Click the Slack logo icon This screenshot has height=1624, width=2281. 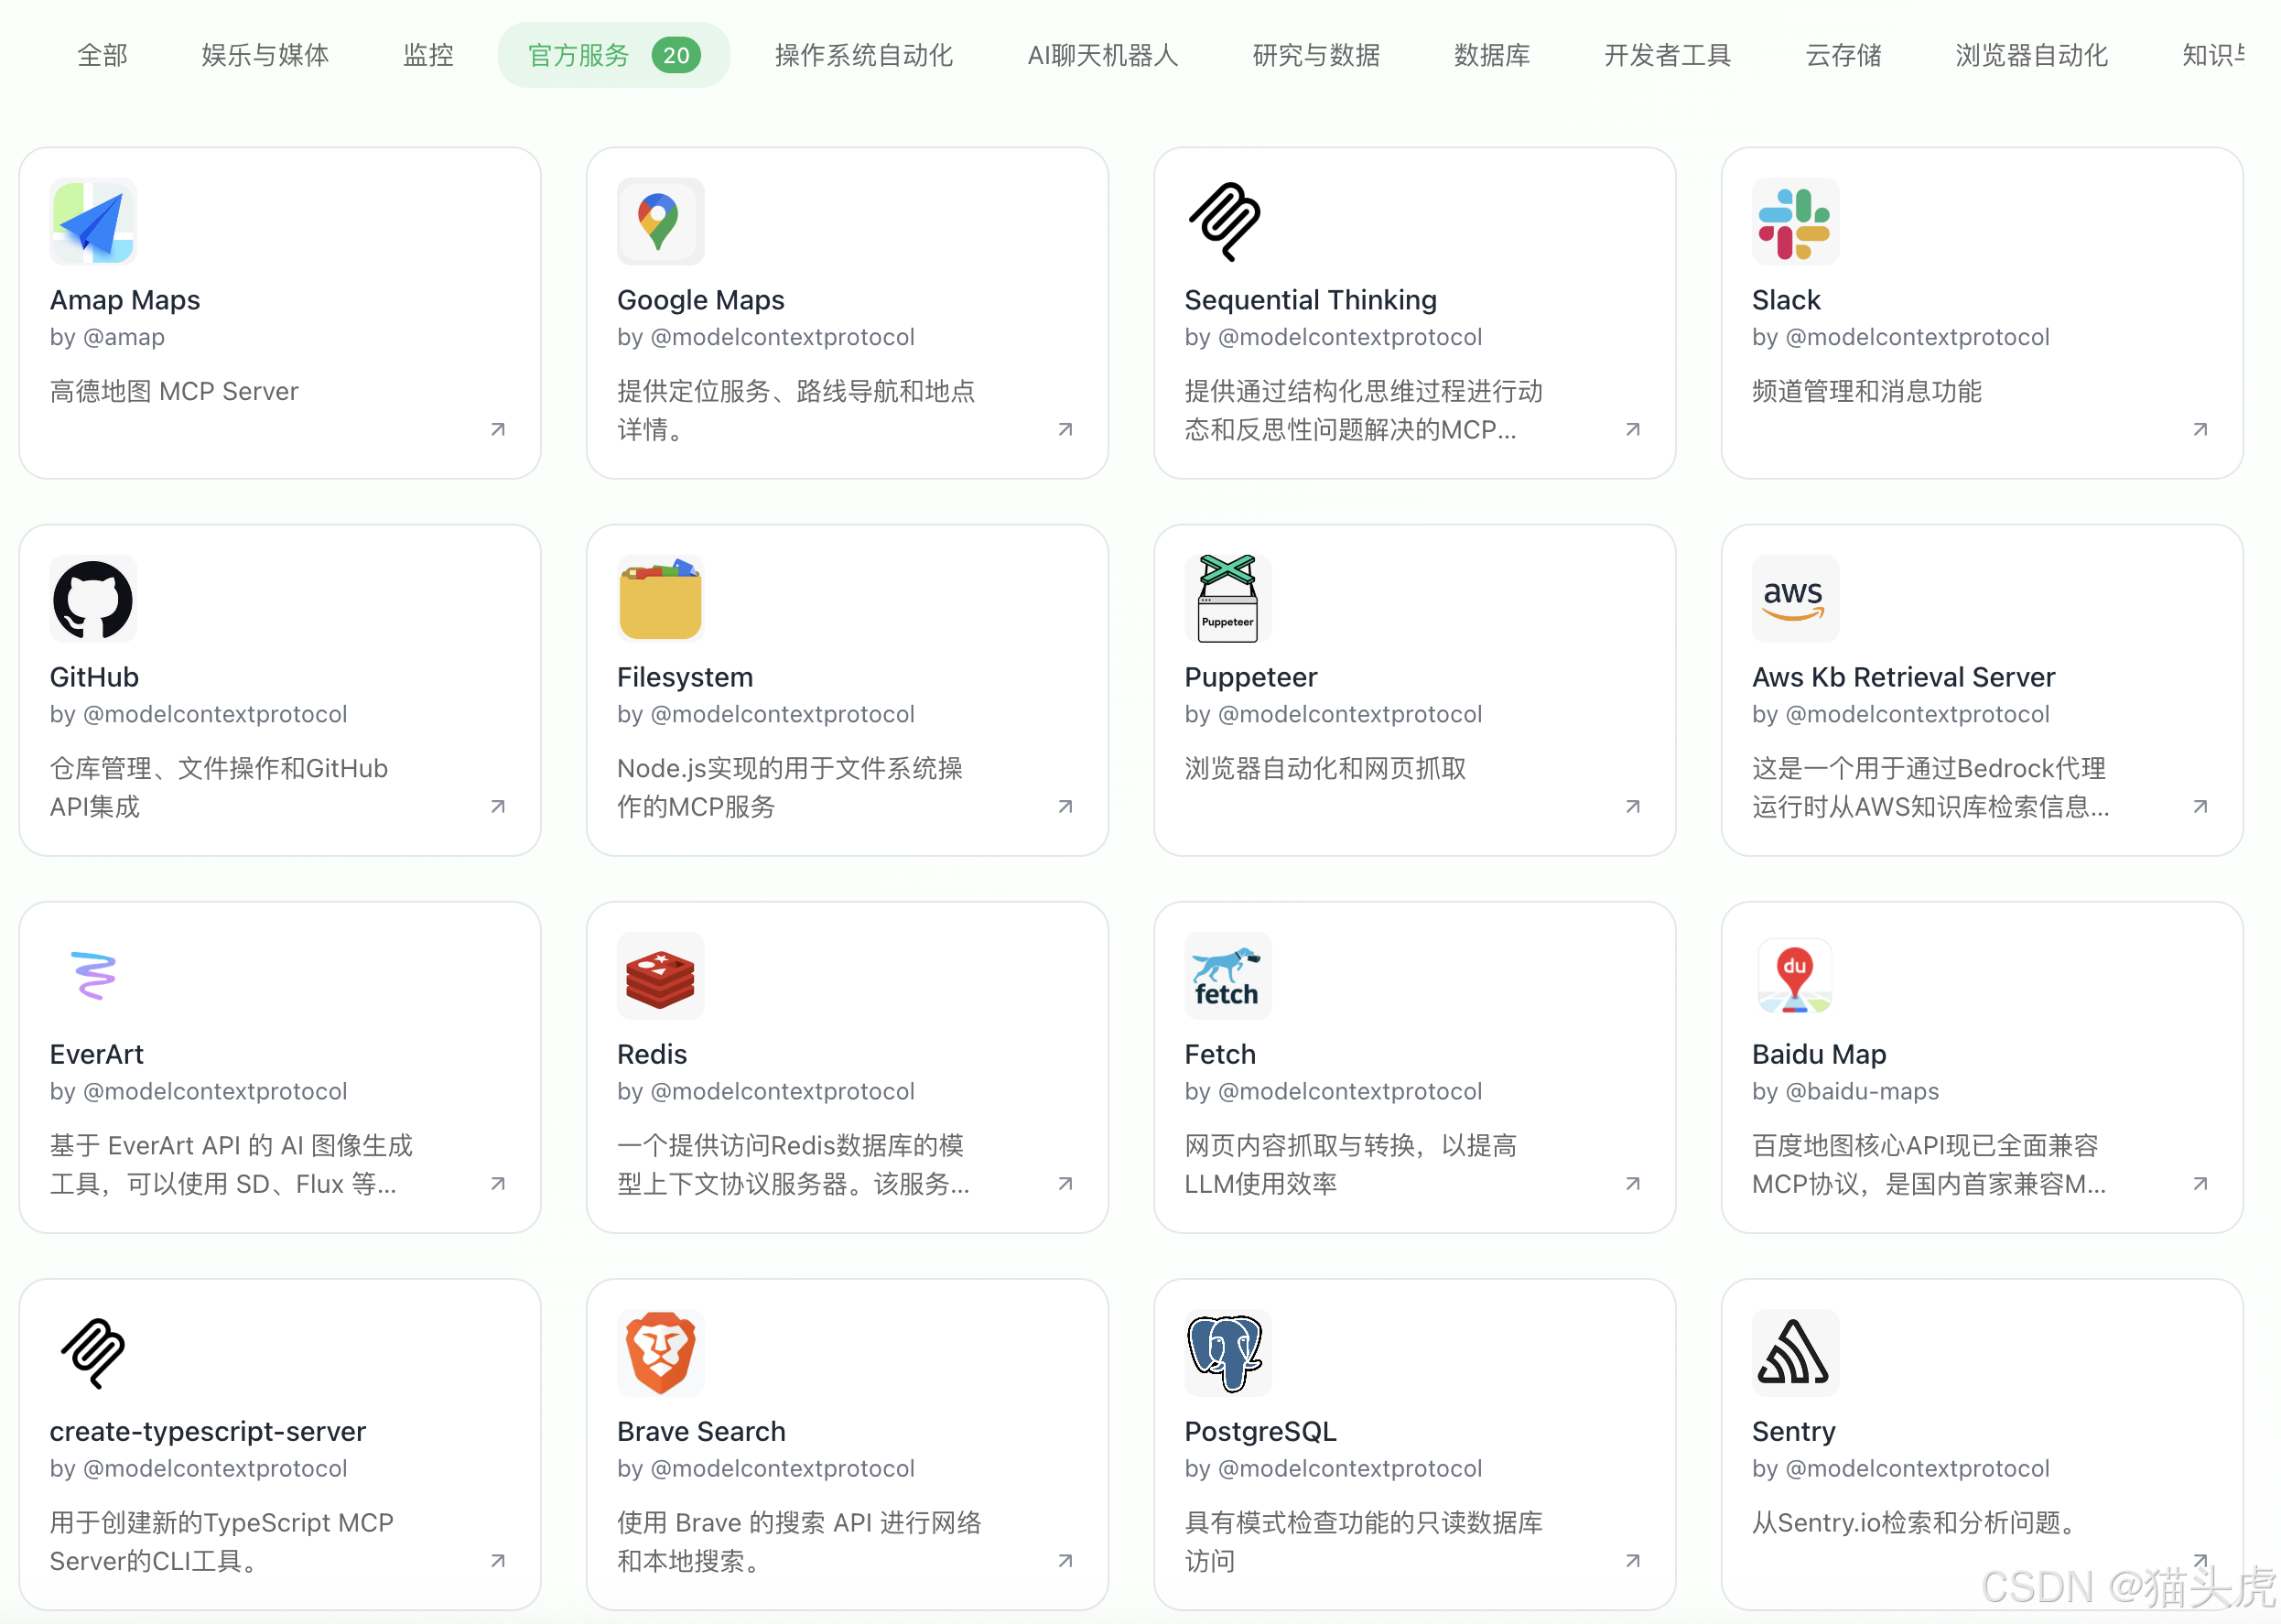pos(1794,221)
